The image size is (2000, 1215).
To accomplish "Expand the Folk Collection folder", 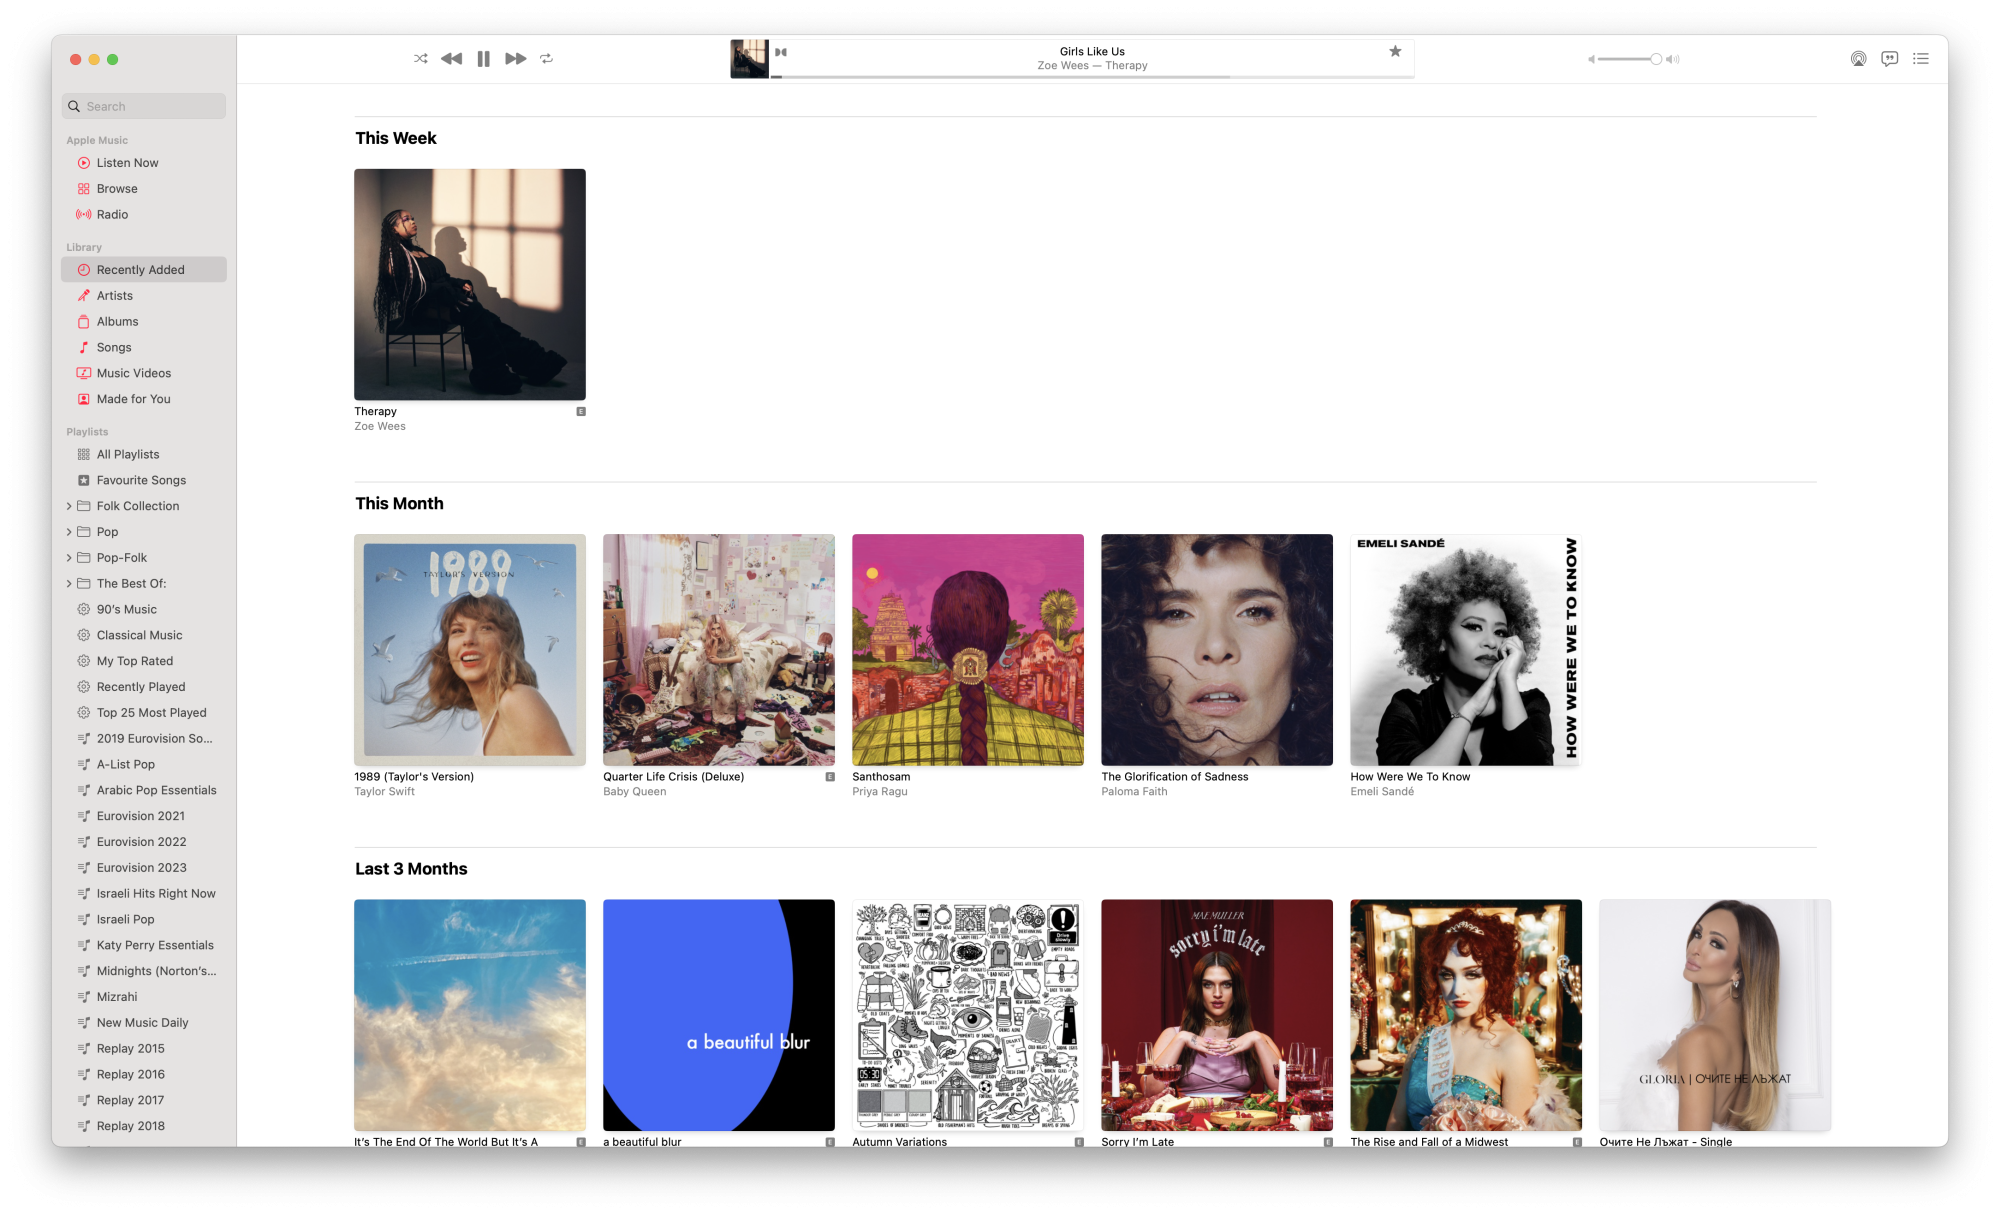I will (69, 506).
